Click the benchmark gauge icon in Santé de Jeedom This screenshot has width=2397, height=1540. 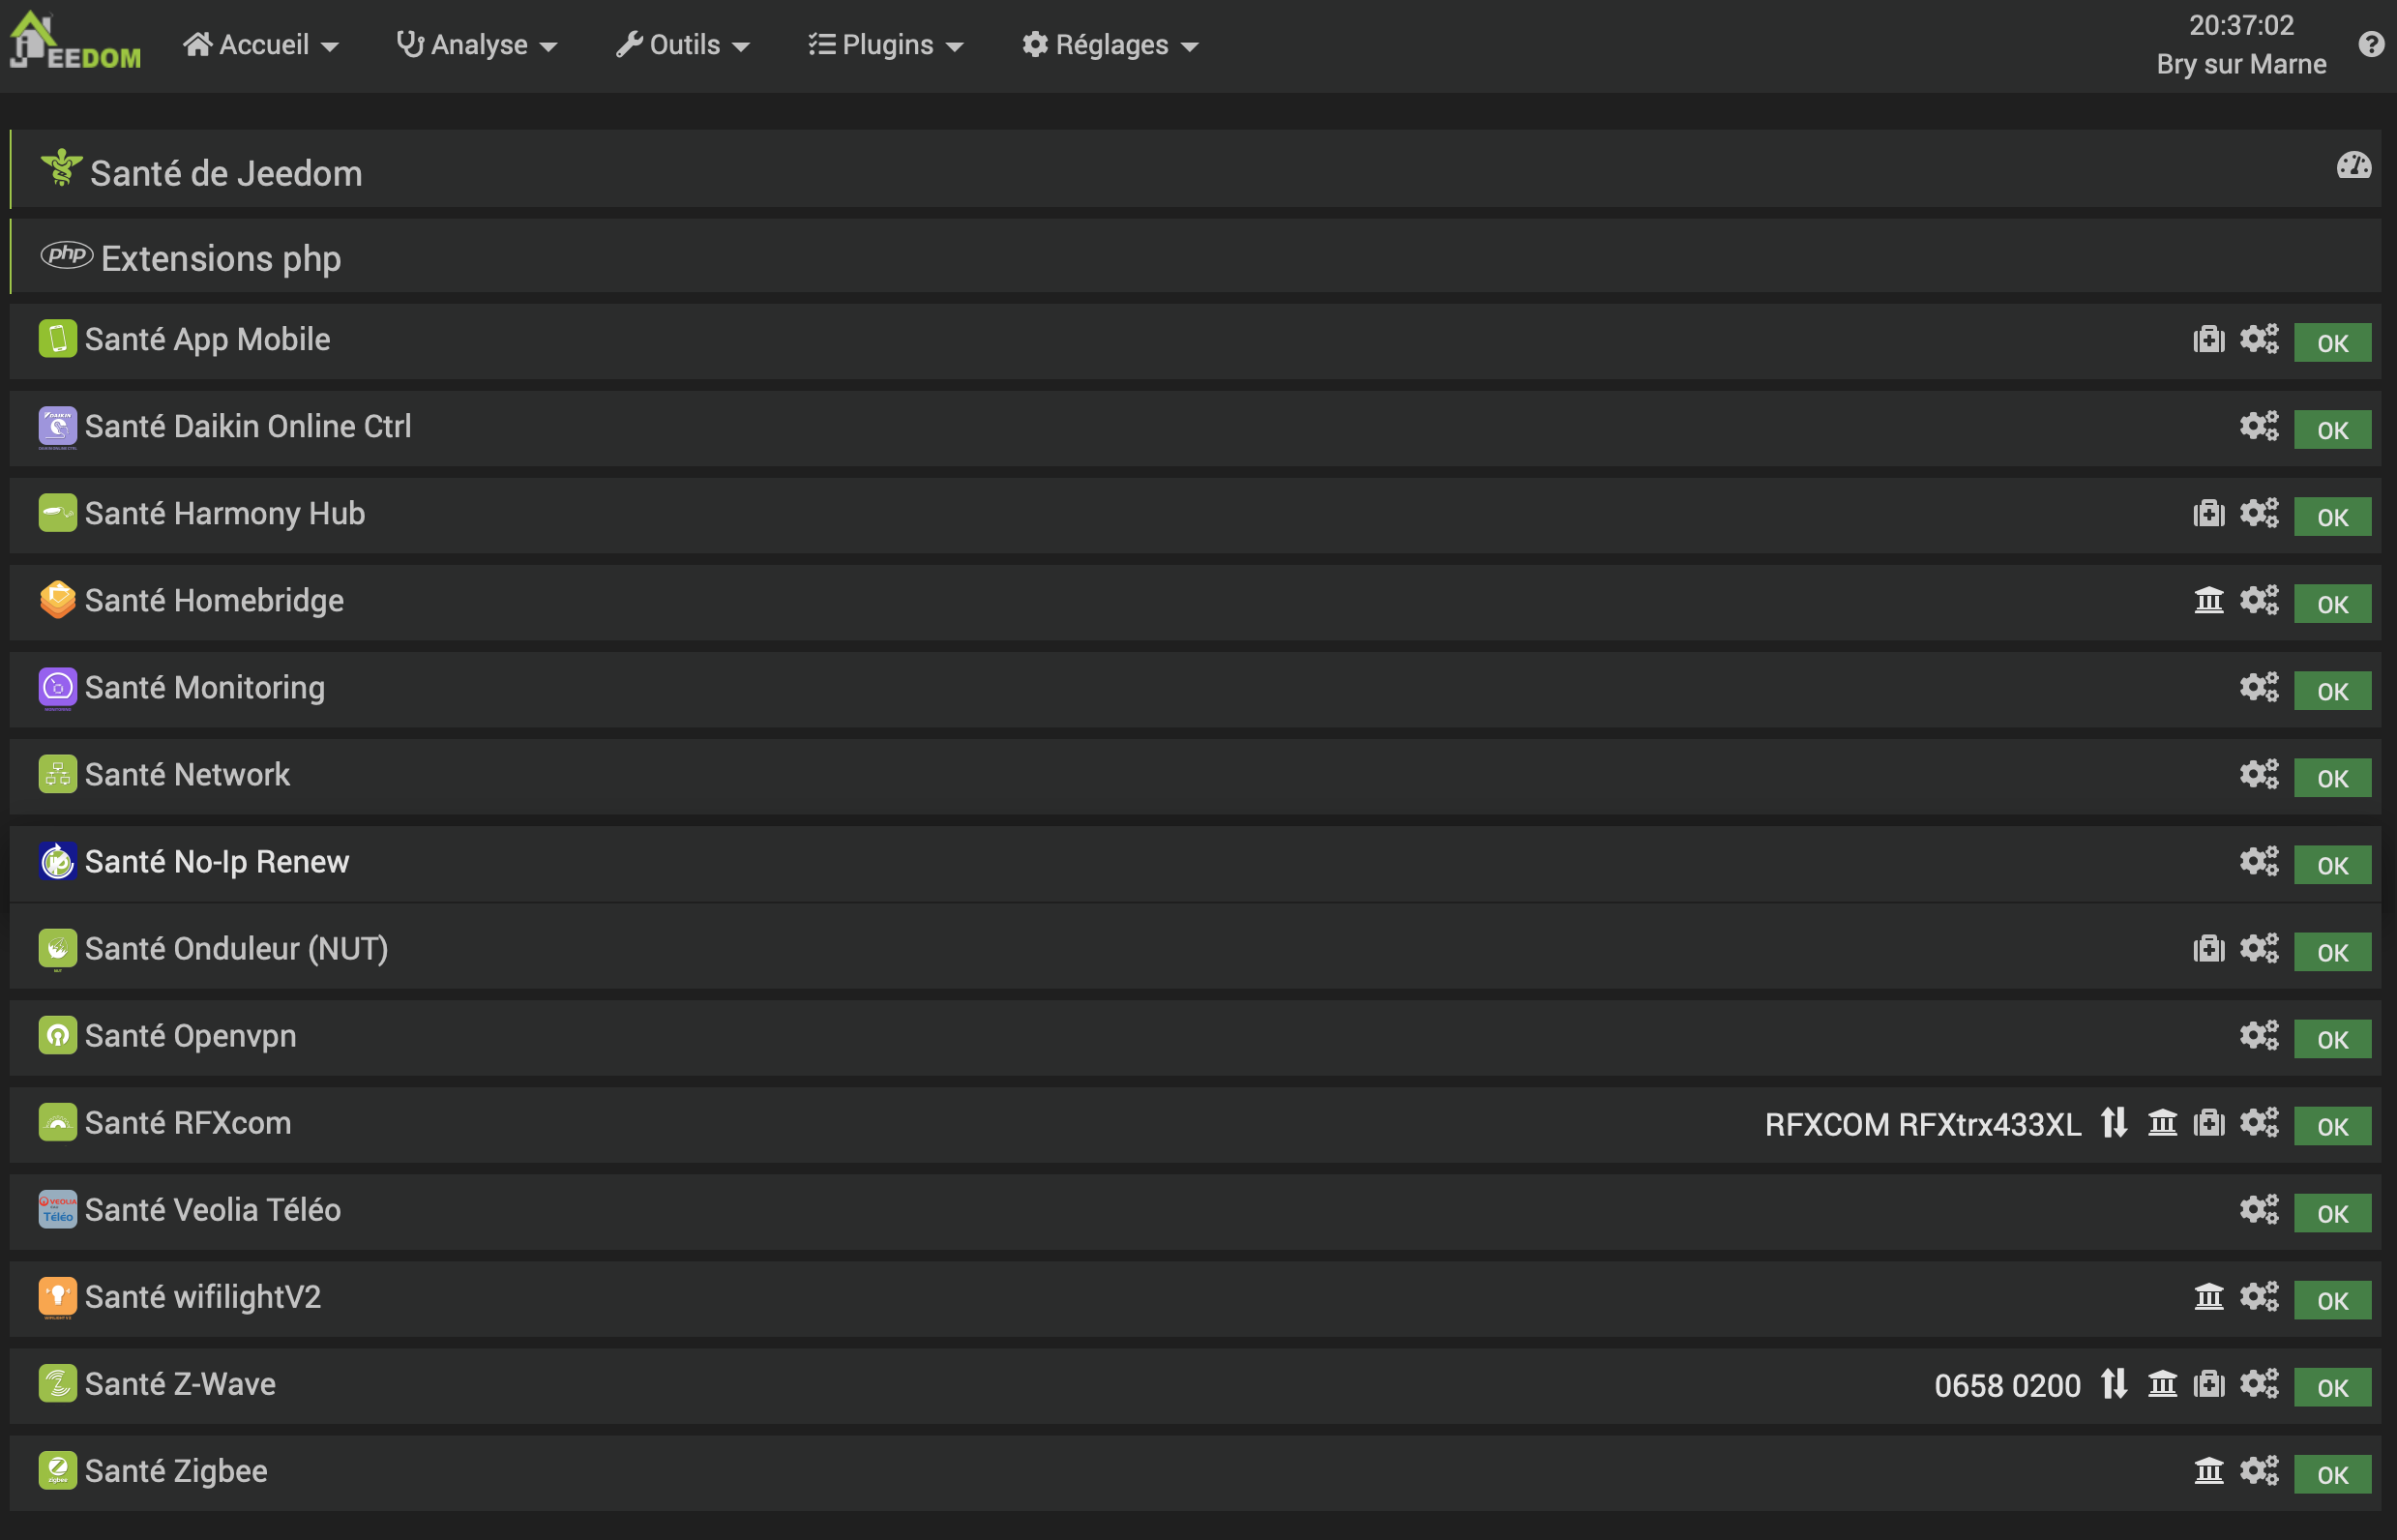point(2353,166)
